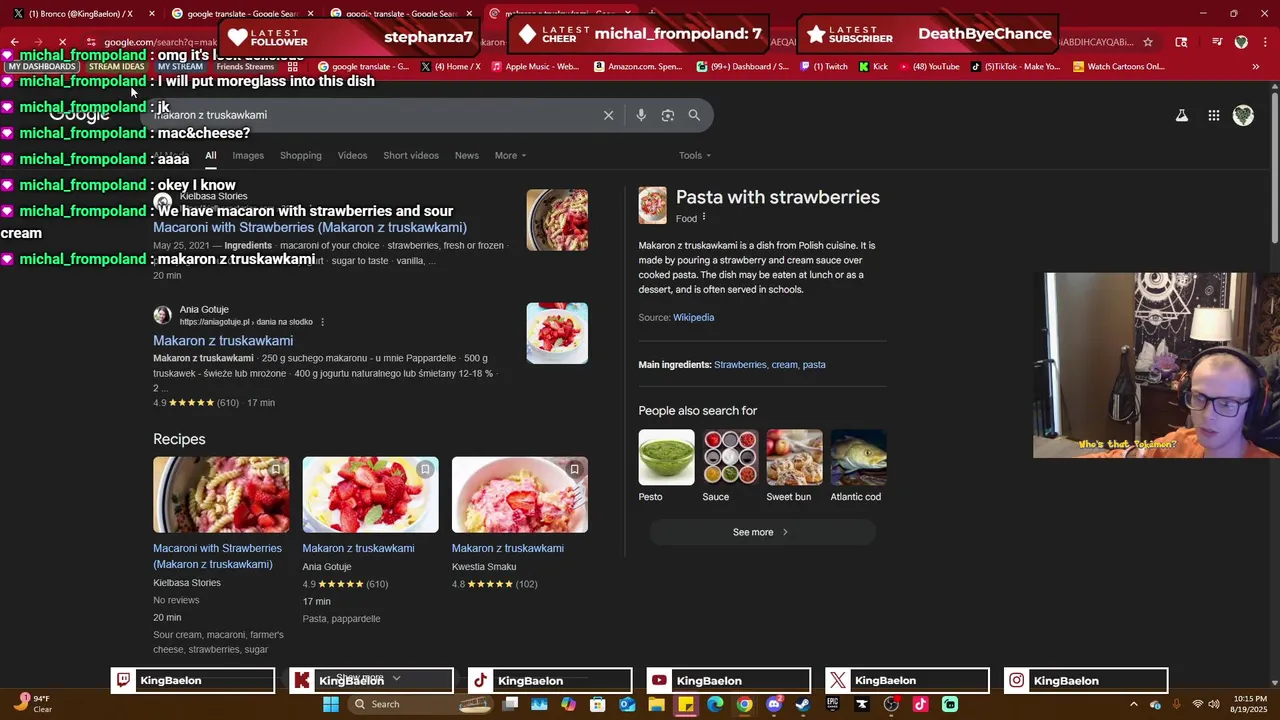Open Windows Start menu

[331, 704]
